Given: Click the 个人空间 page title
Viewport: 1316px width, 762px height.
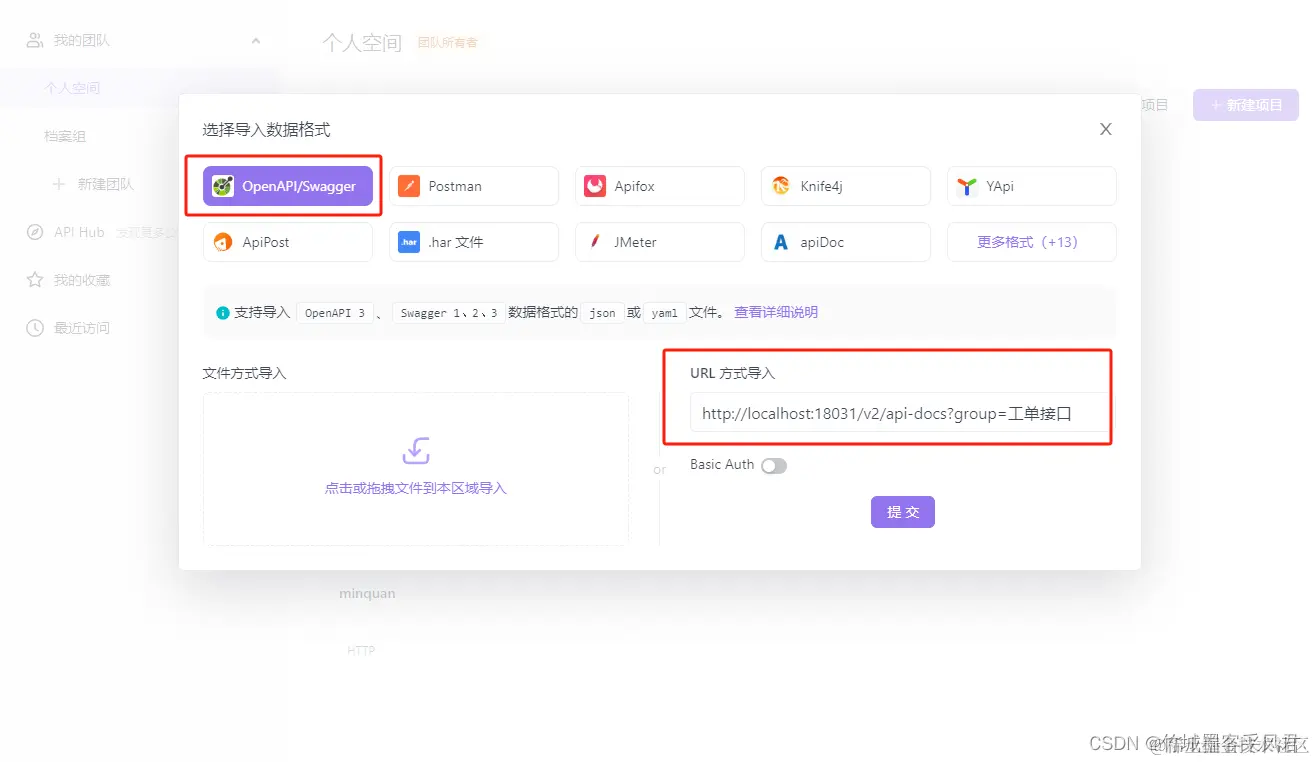Looking at the screenshot, I should click(x=362, y=43).
